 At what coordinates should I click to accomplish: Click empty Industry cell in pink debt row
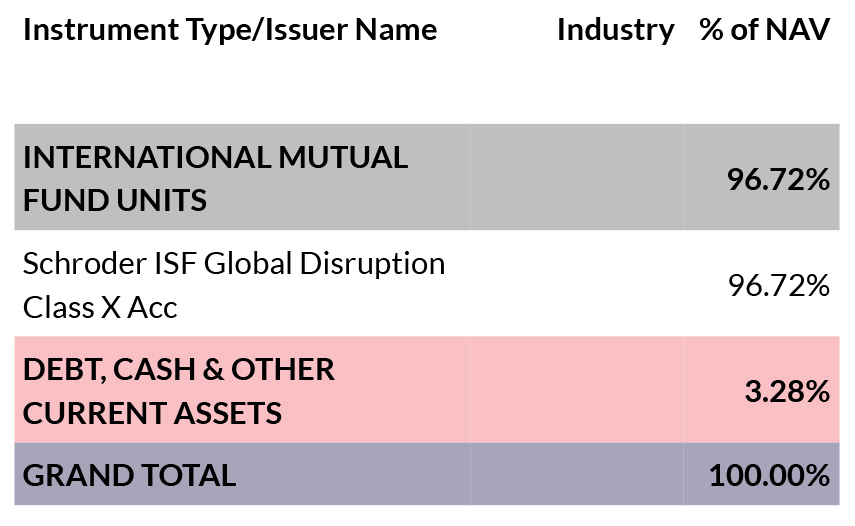576,390
